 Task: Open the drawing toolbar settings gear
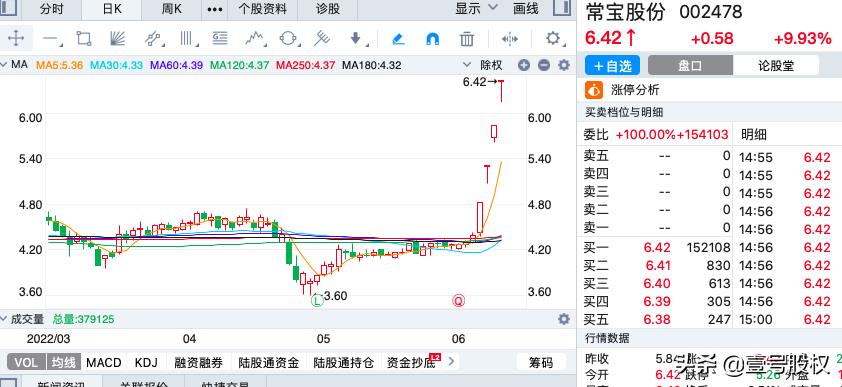tap(553, 39)
